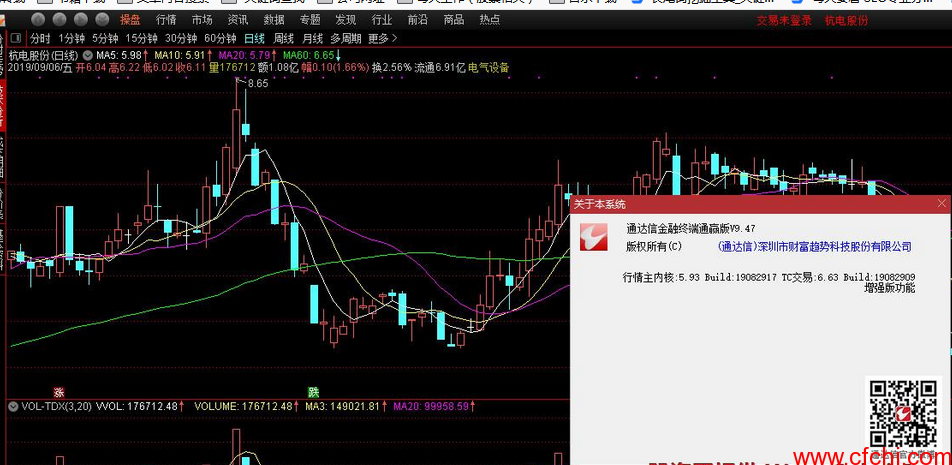
Task: Click the red 涨 marker at chart bottom
Action: (59, 392)
